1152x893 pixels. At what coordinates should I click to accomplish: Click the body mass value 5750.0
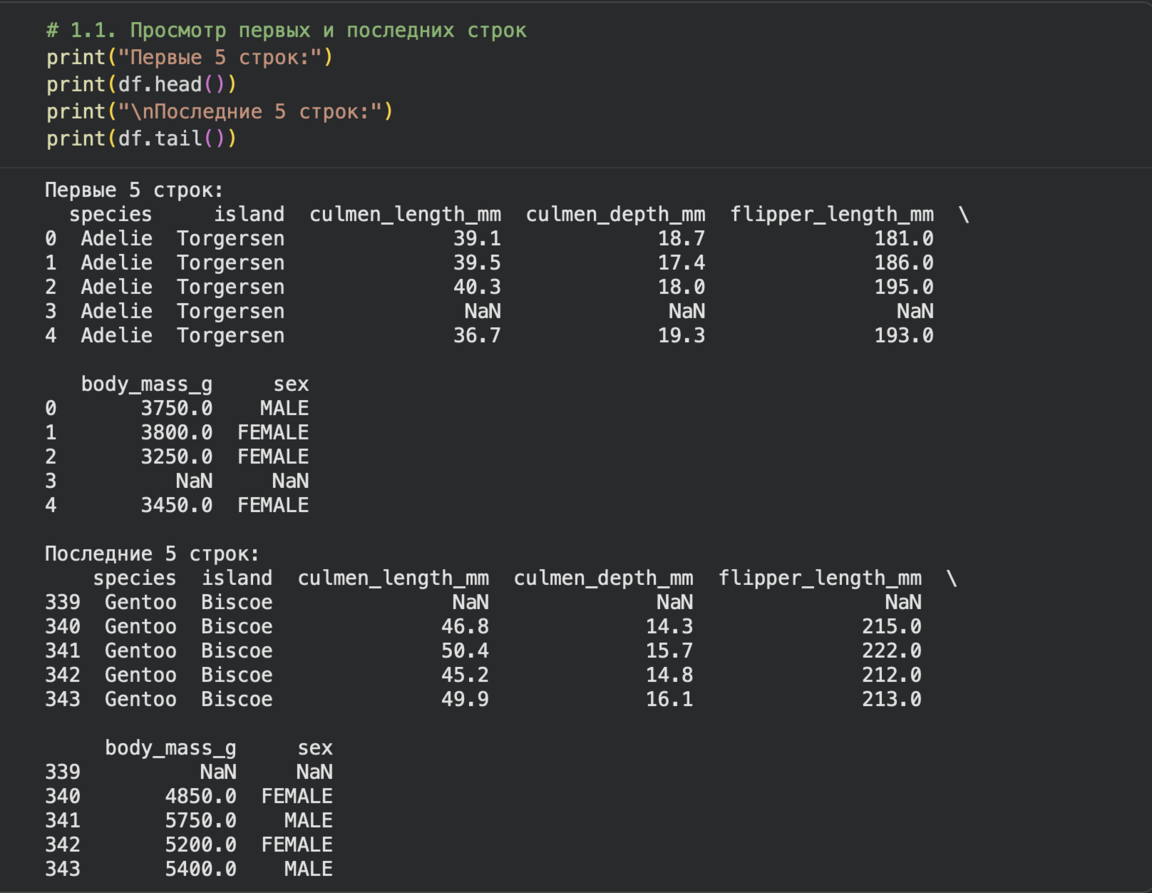200,821
